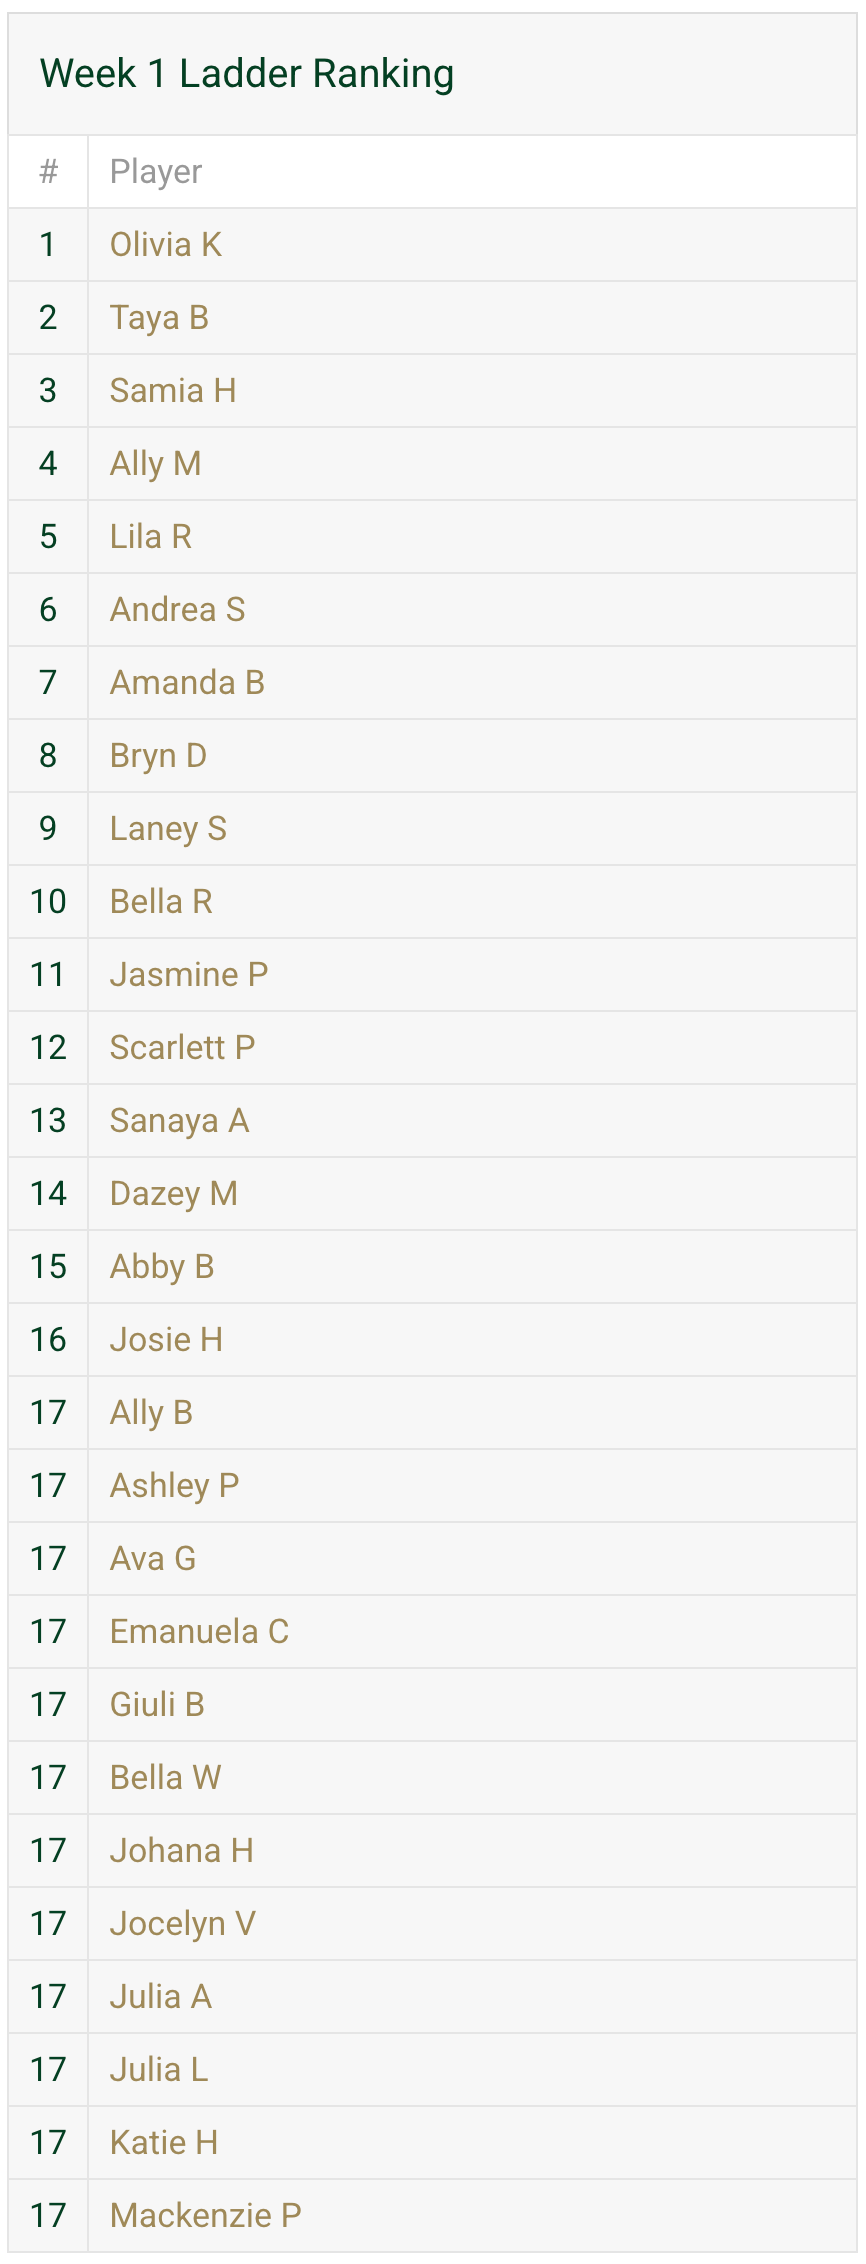The width and height of the screenshot is (866, 2264).
Task: Click the Jasmine P link
Action: 188,975
